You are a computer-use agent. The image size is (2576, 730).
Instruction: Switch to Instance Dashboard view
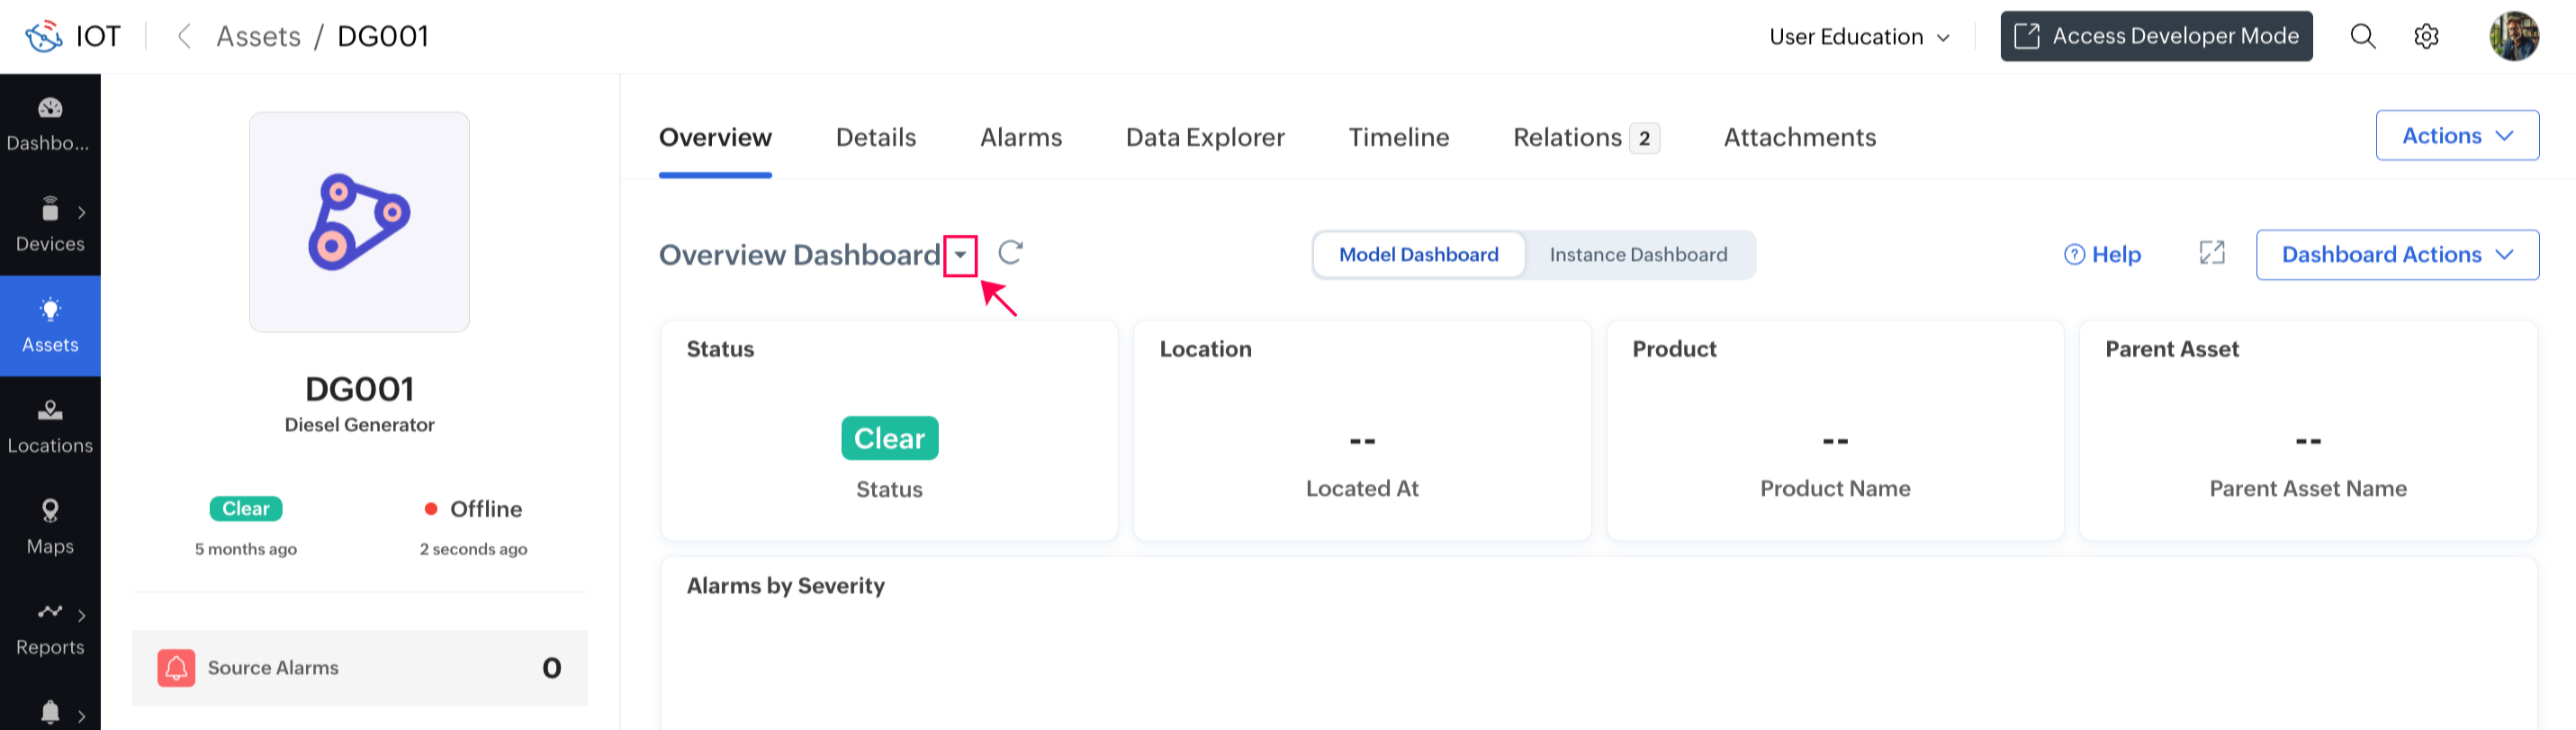click(1638, 255)
